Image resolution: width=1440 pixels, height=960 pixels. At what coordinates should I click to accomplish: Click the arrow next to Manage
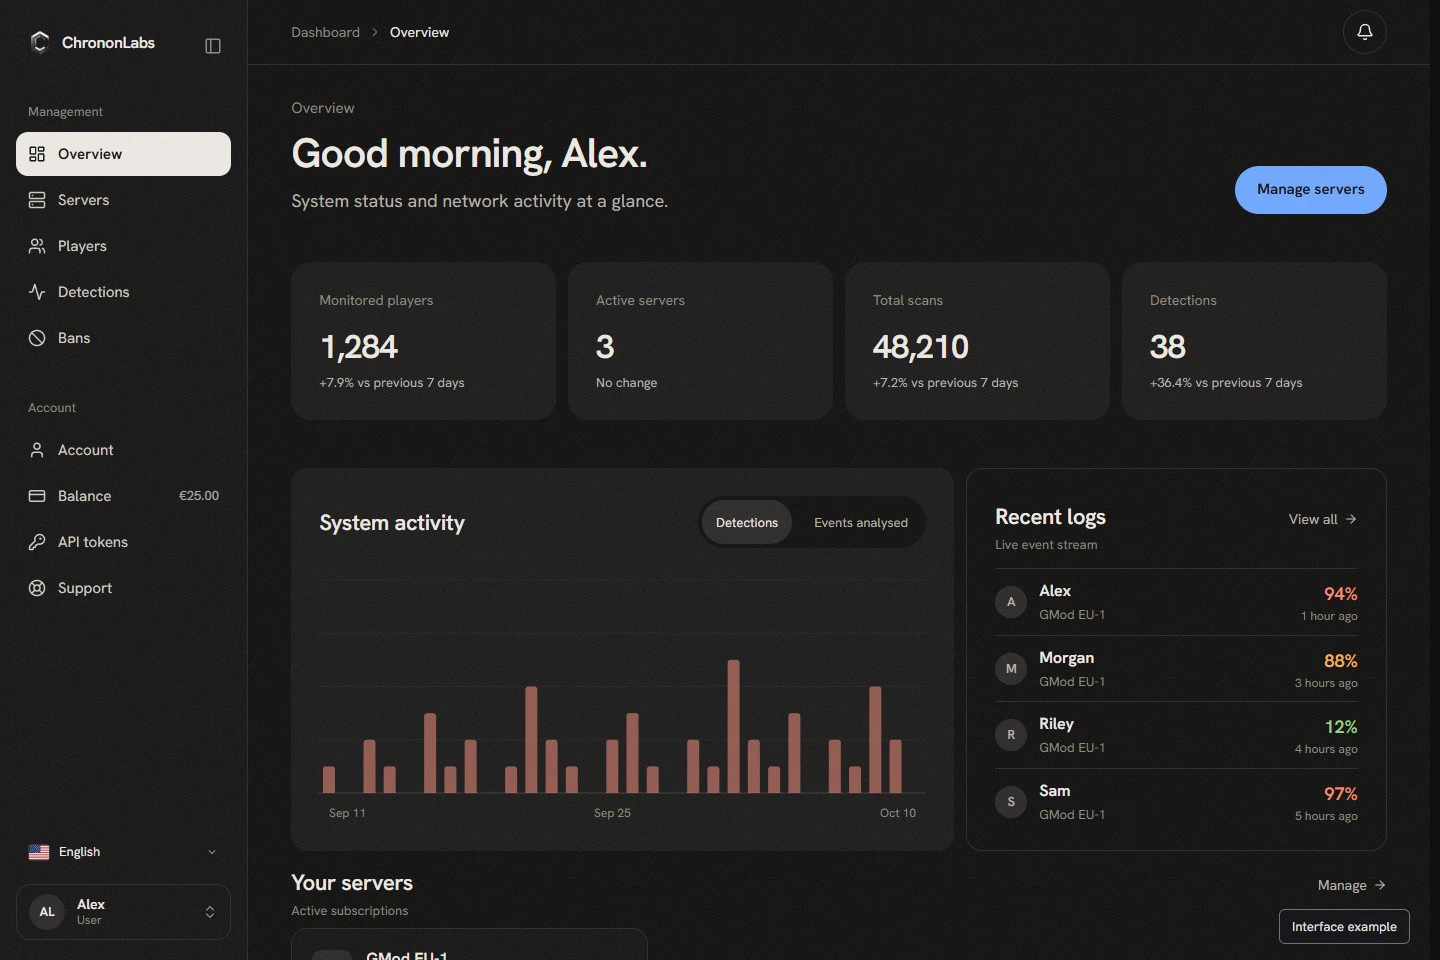pyautogui.click(x=1380, y=885)
